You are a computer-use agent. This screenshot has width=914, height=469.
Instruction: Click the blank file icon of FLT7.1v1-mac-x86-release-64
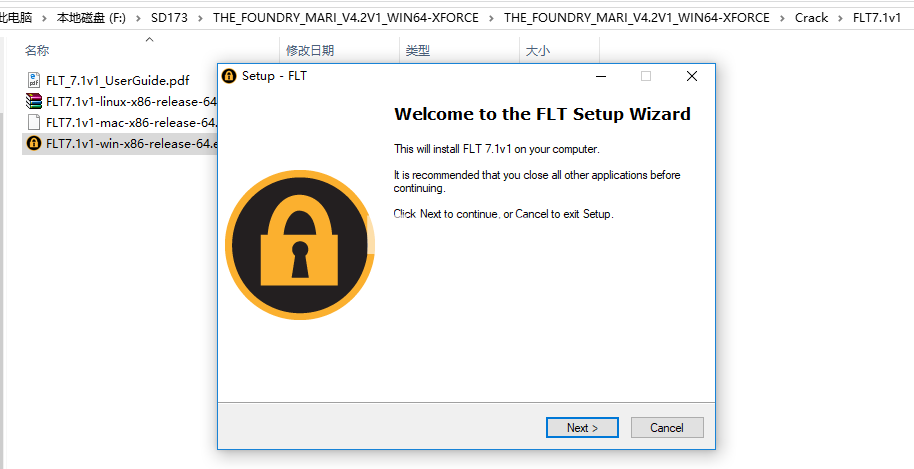34,122
